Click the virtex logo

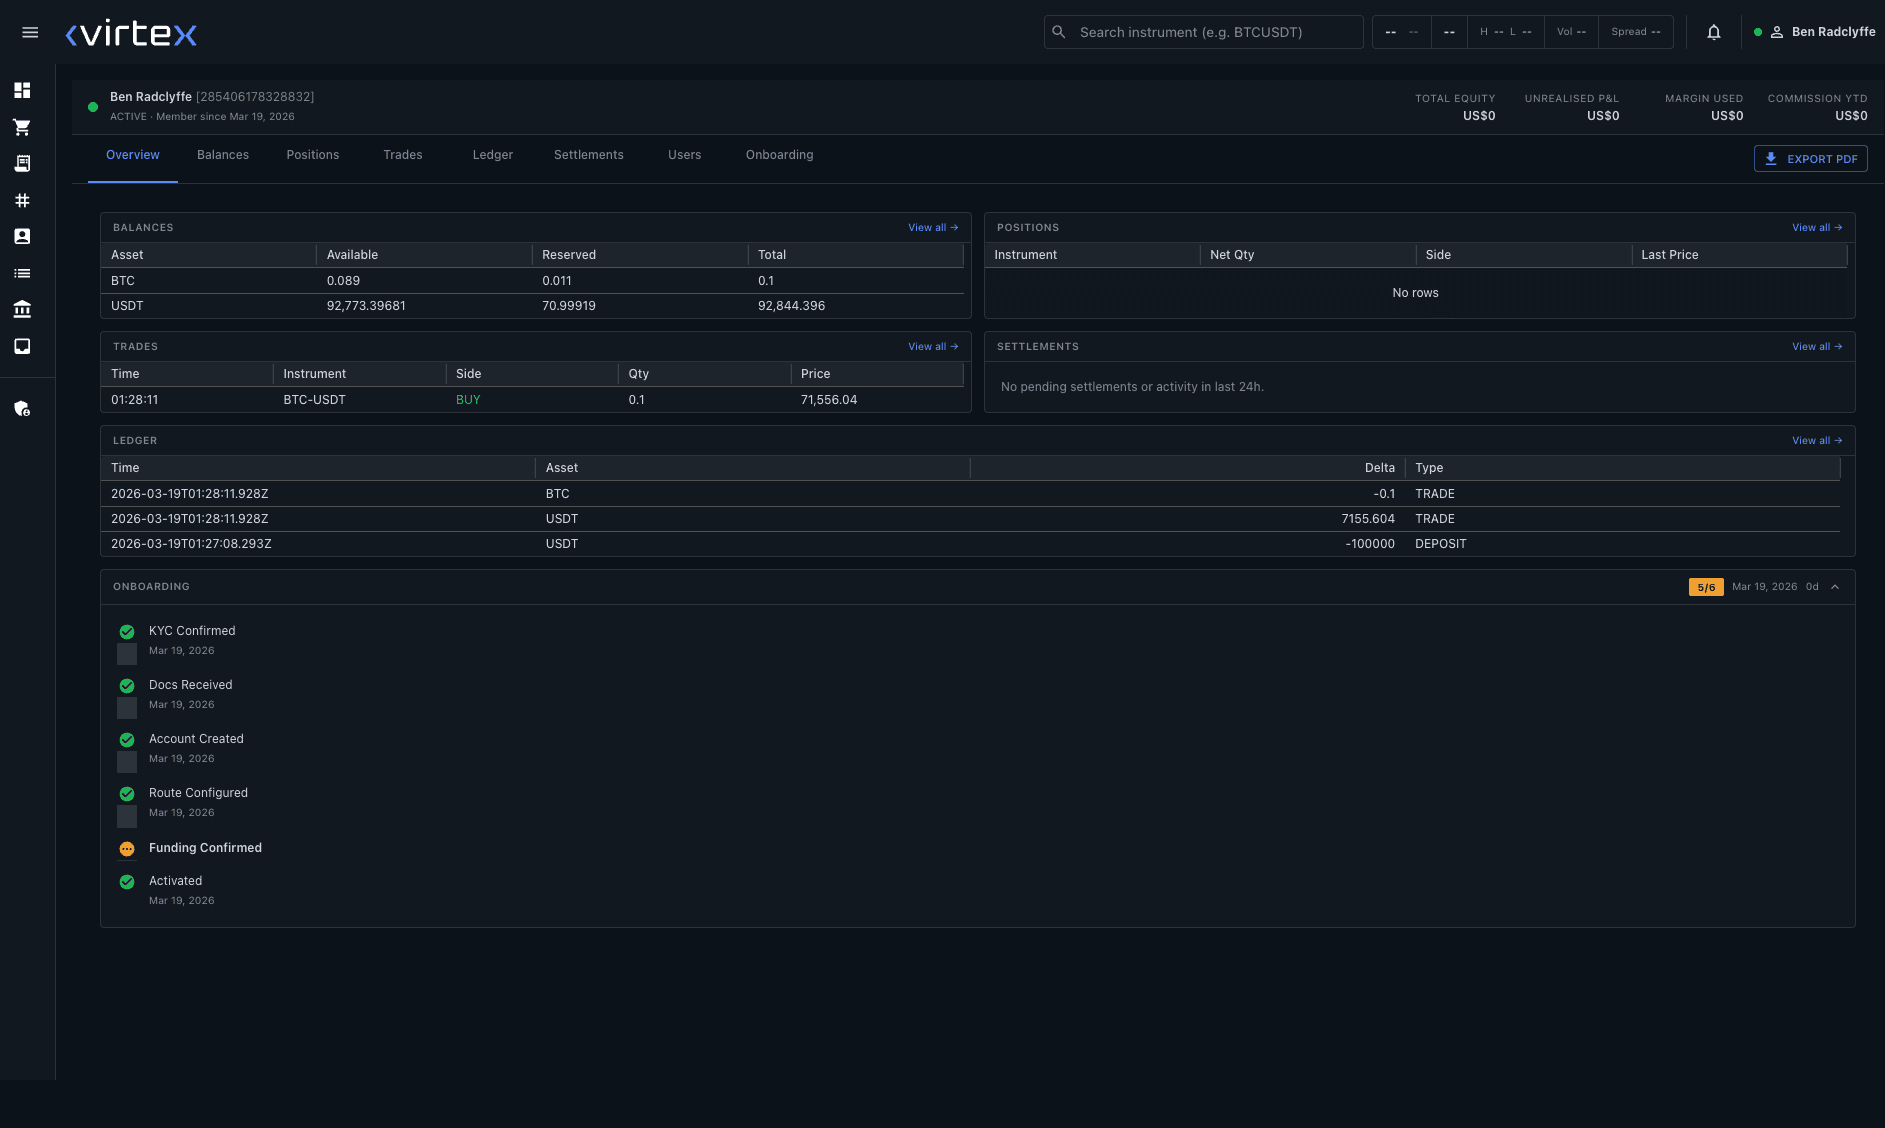coord(130,31)
